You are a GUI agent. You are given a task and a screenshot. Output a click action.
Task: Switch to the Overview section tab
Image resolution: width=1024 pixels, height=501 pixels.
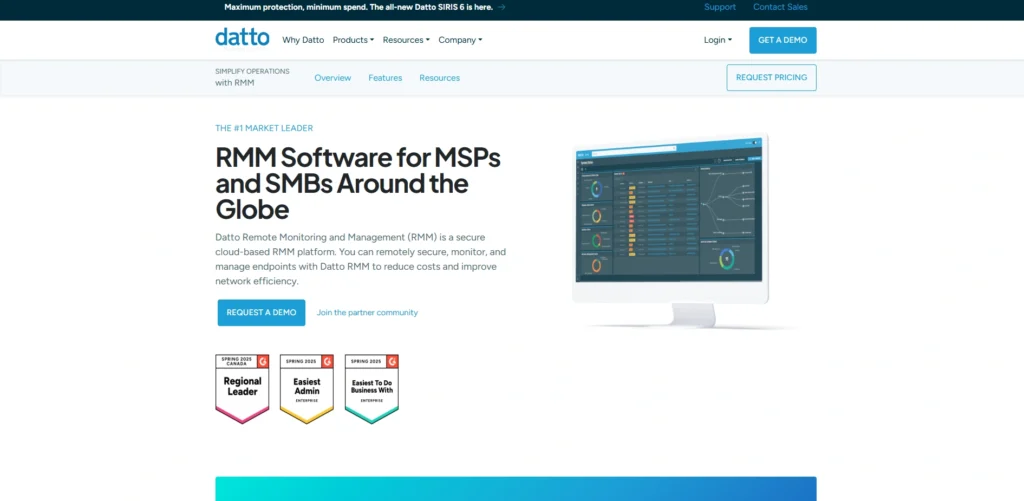pyautogui.click(x=332, y=78)
